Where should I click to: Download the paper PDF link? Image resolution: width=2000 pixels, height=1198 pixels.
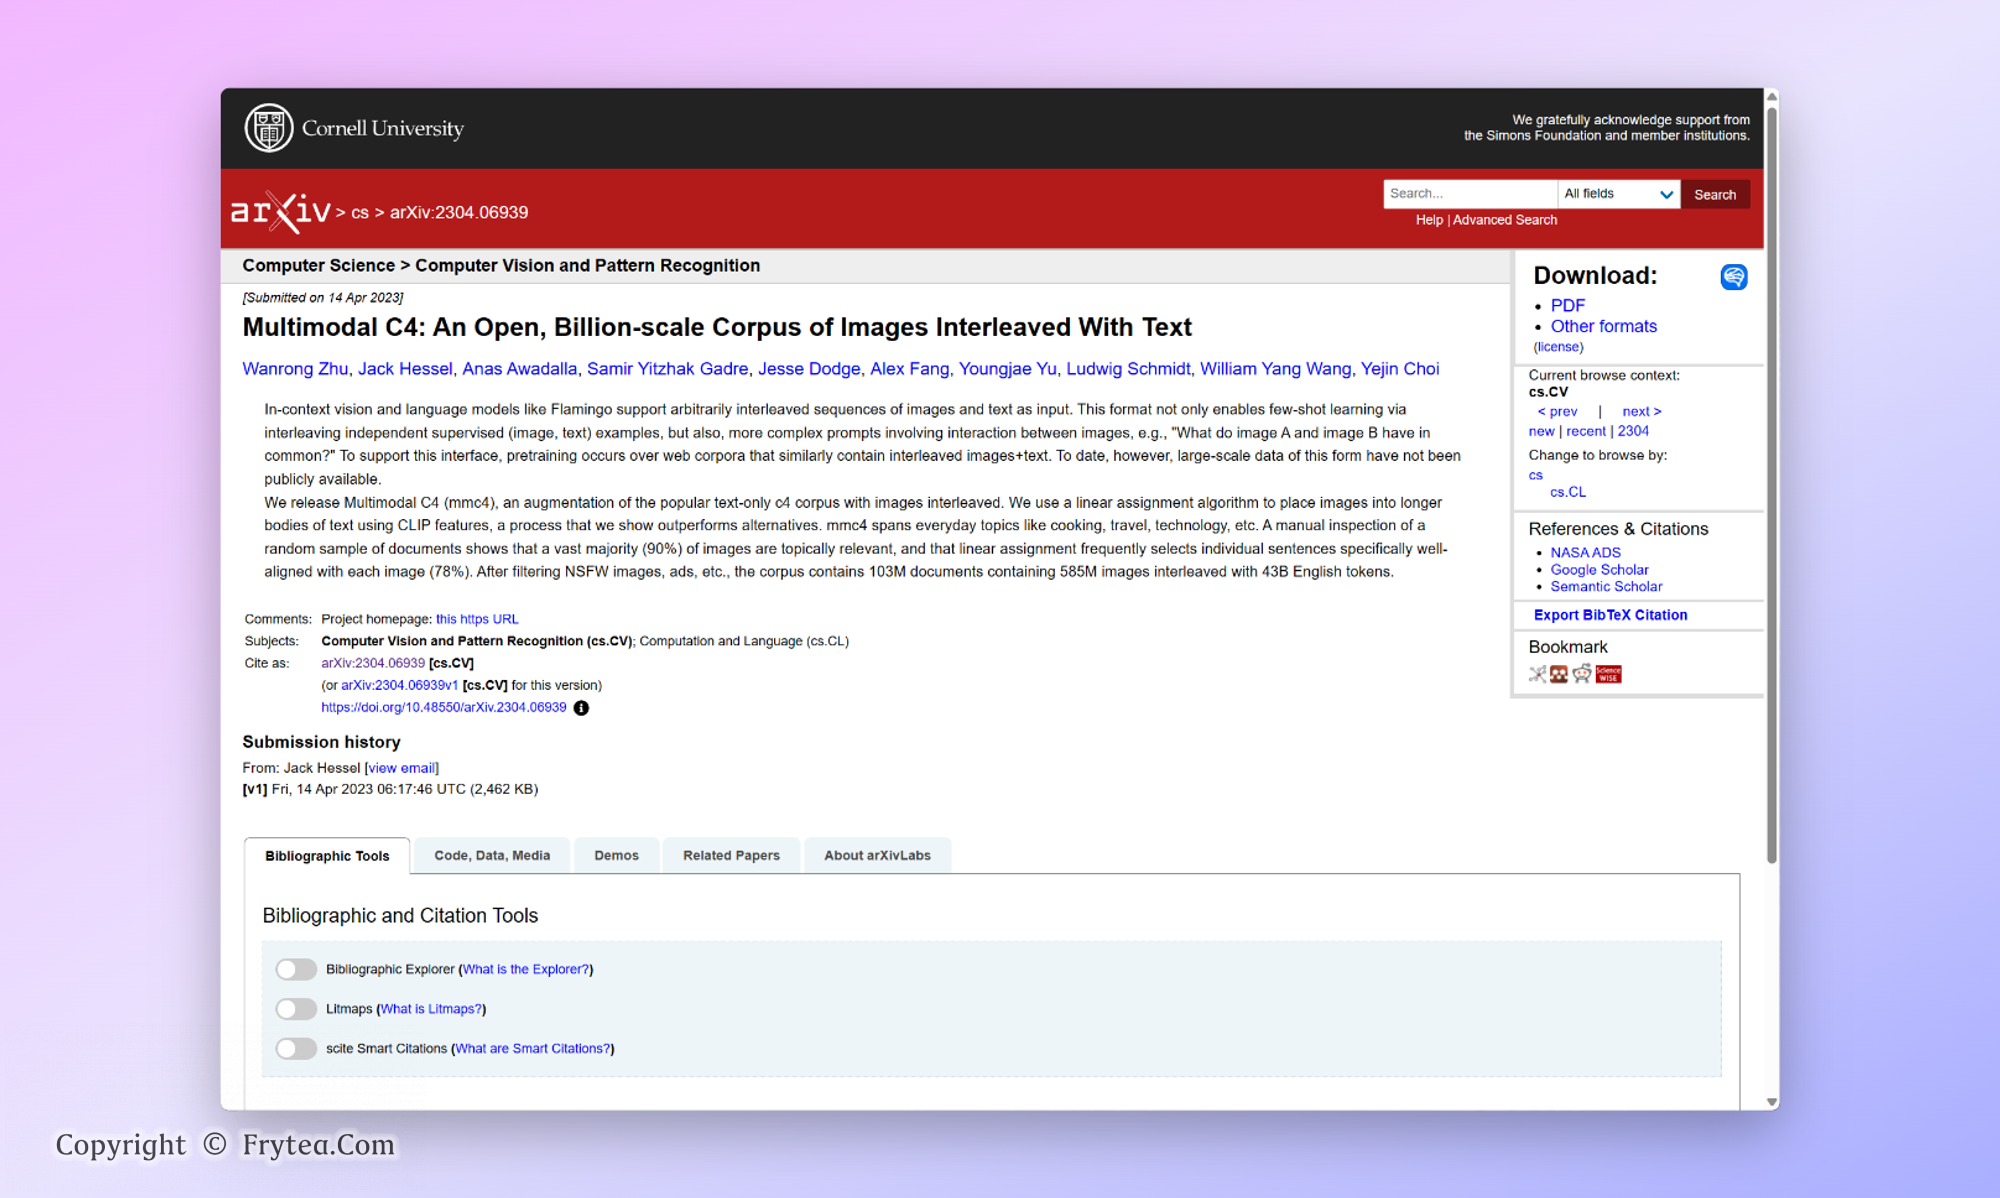click(1567, 305)
